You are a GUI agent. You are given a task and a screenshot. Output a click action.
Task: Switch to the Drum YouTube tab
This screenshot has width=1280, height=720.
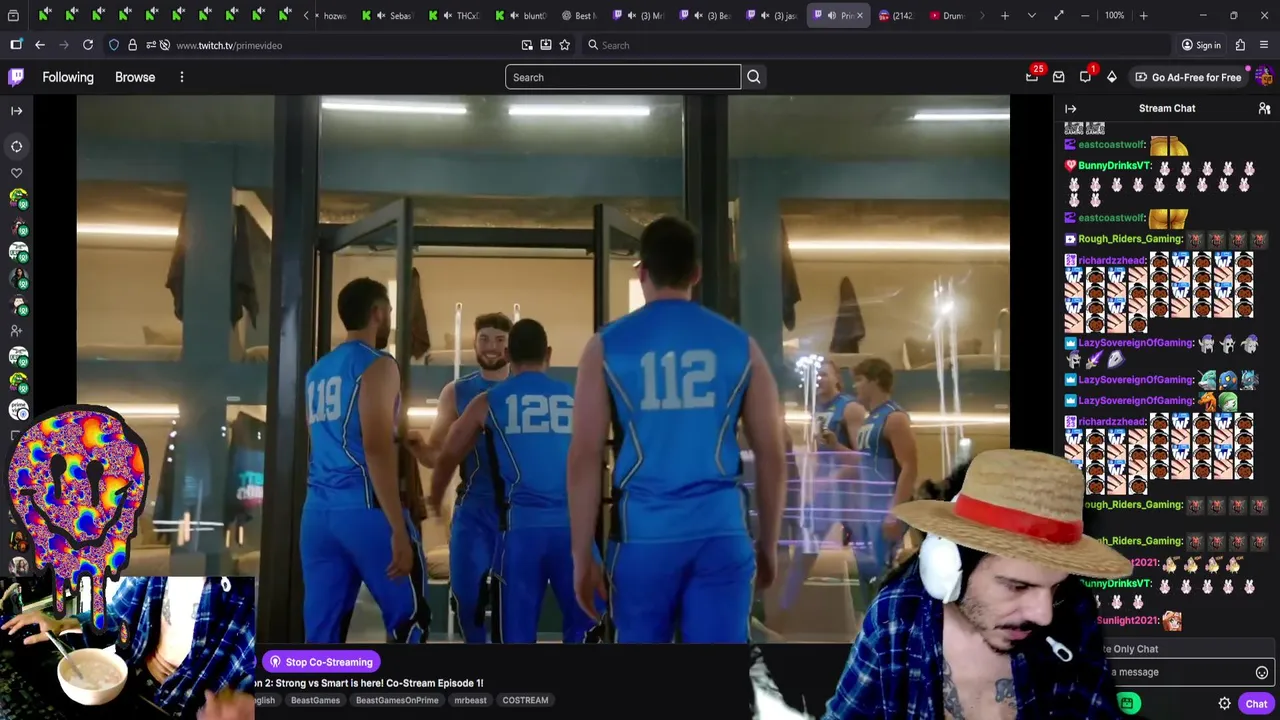[946, 16]
